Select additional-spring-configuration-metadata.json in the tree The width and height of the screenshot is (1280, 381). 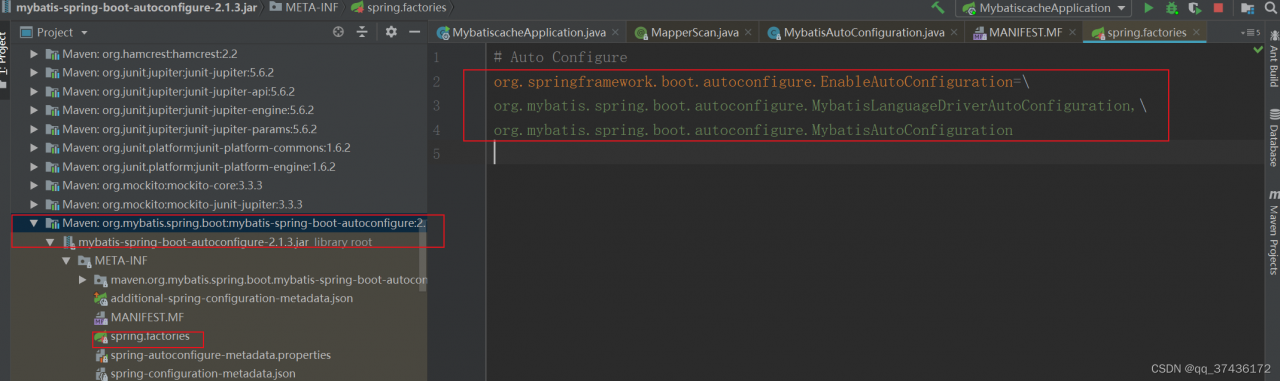(x=232, y=298)
